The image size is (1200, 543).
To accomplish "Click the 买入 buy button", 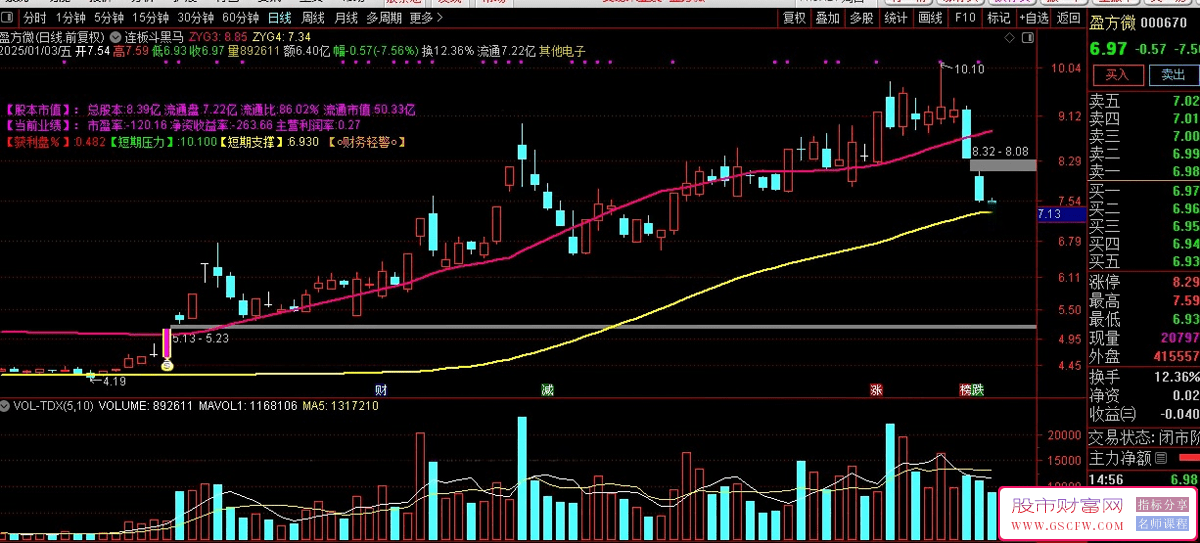I will coord(1116,75).
